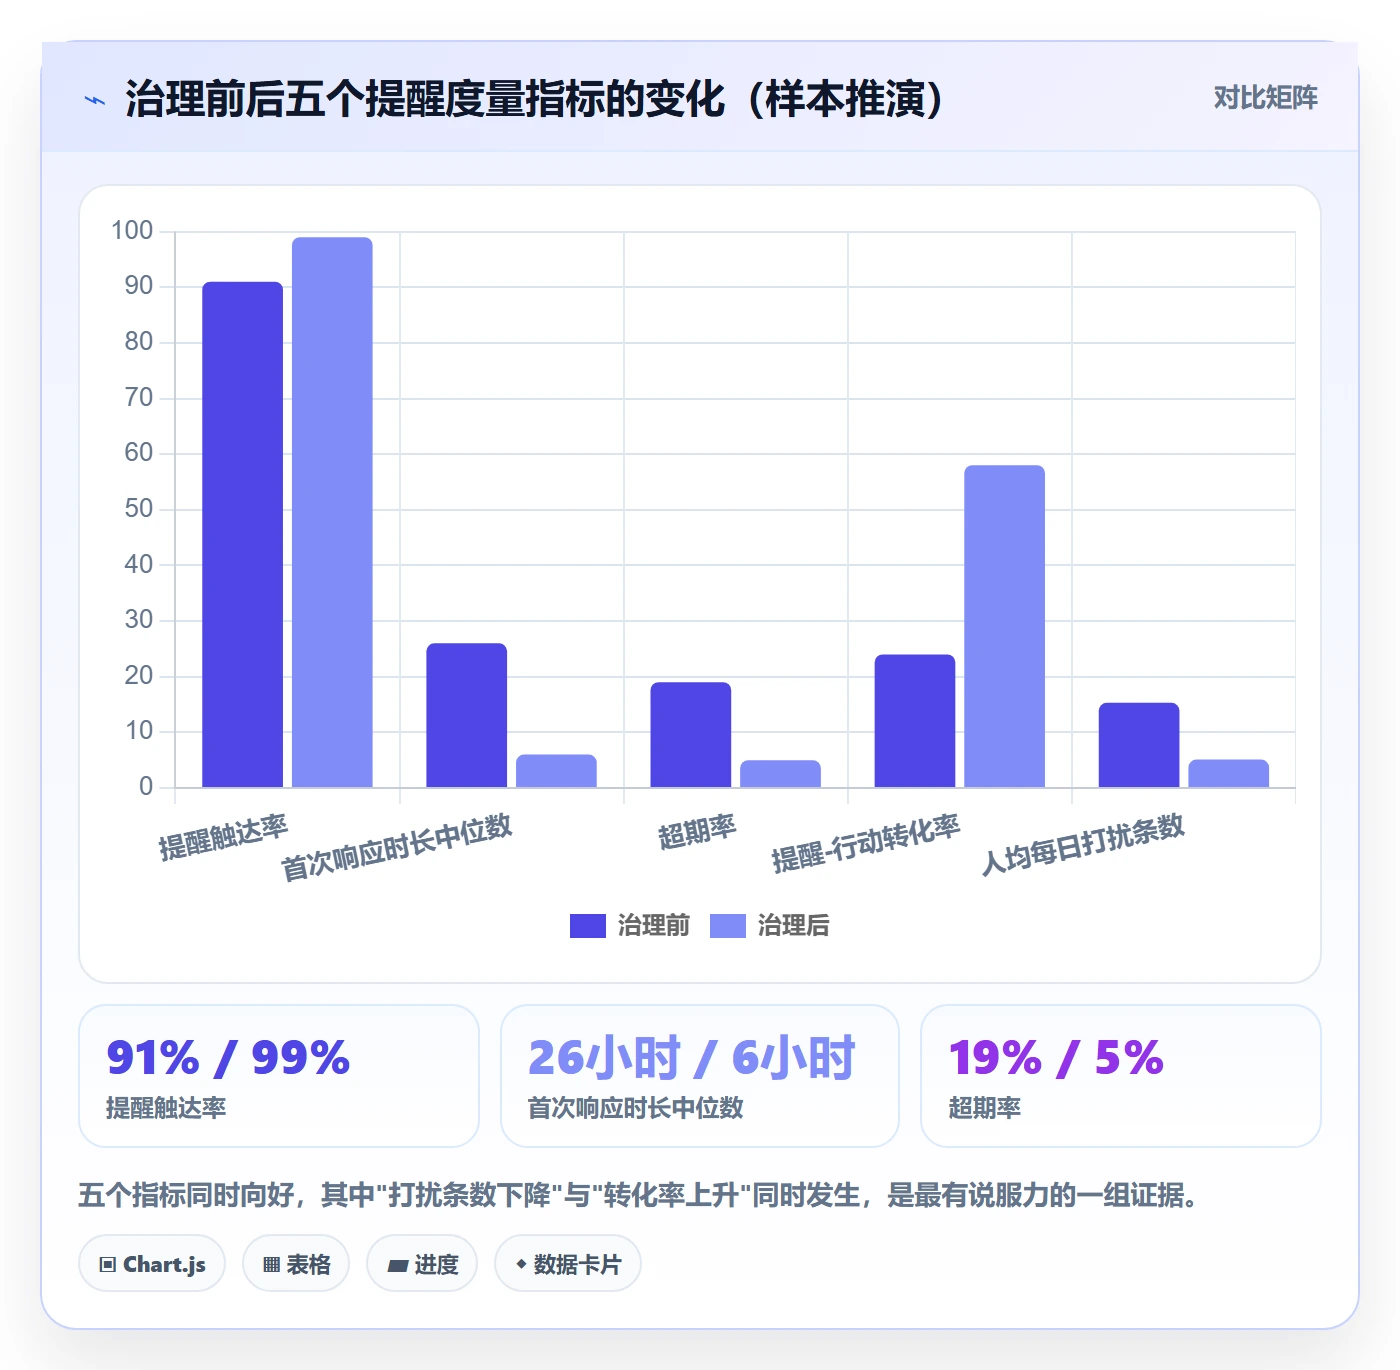
Task: Click the 治理前 bar for 首次响应时长中位数
Action: click(x=467, y=715)
